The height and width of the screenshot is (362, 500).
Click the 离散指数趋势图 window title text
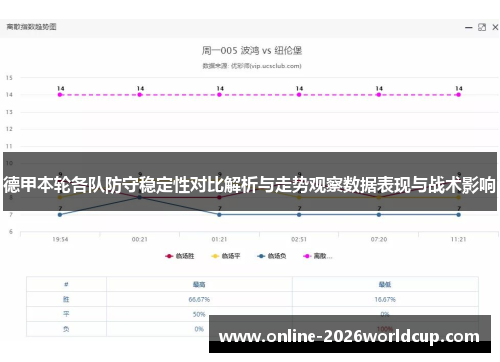tap(31, 27)
